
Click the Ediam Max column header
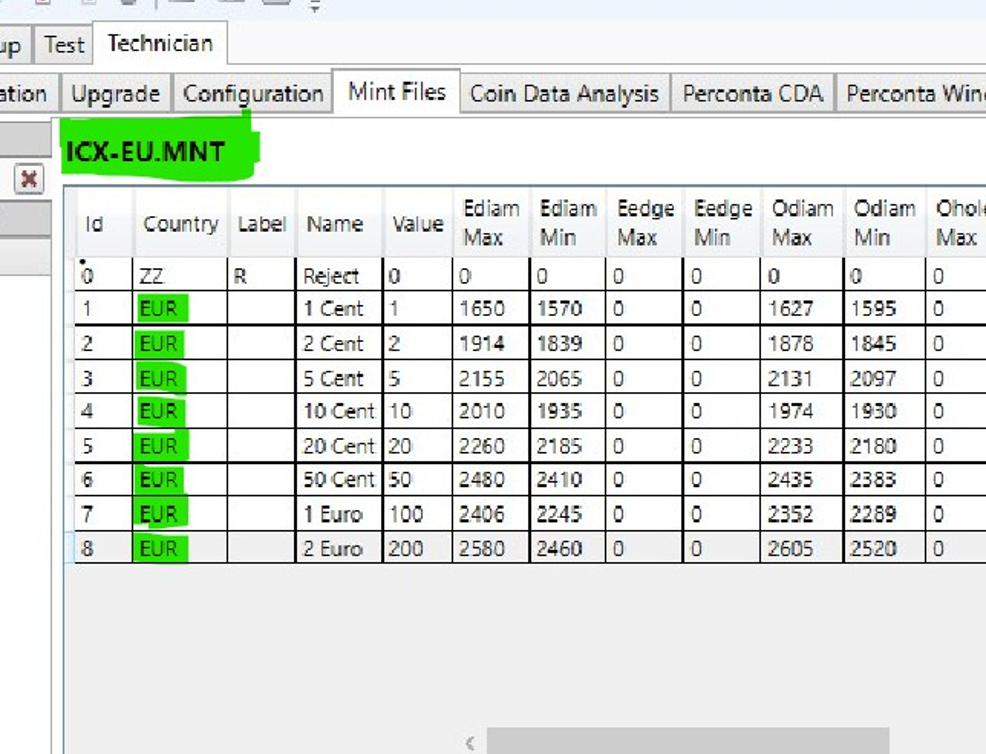click(491, 223)
